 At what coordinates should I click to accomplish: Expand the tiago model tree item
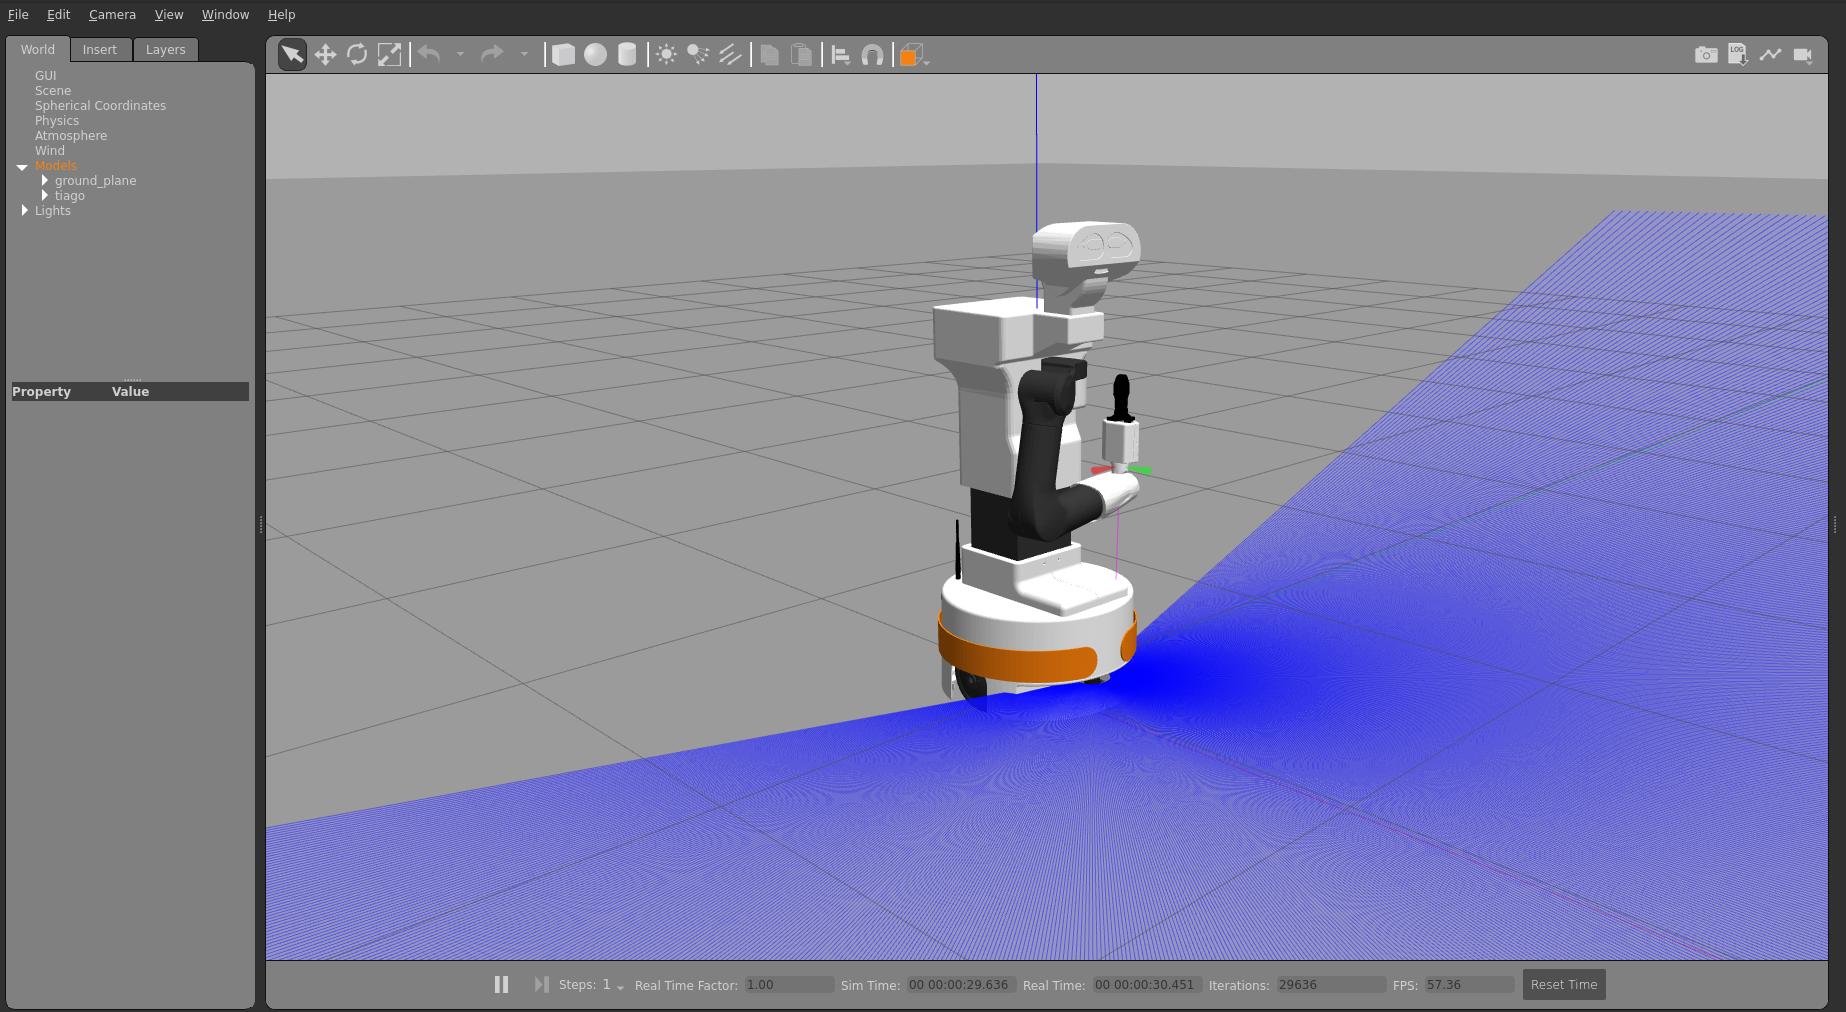(x=45, y=196)
